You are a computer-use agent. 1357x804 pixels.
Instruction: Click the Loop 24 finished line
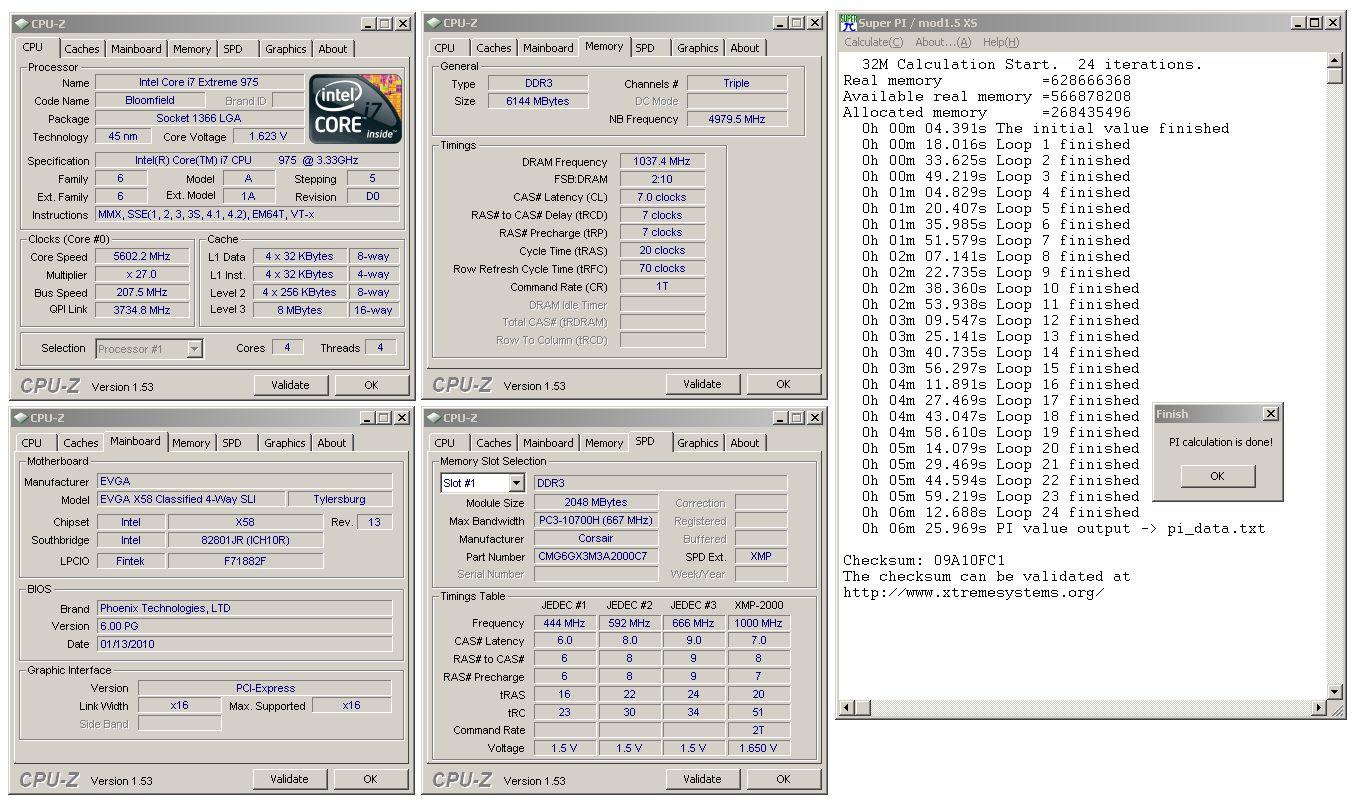1000,512
